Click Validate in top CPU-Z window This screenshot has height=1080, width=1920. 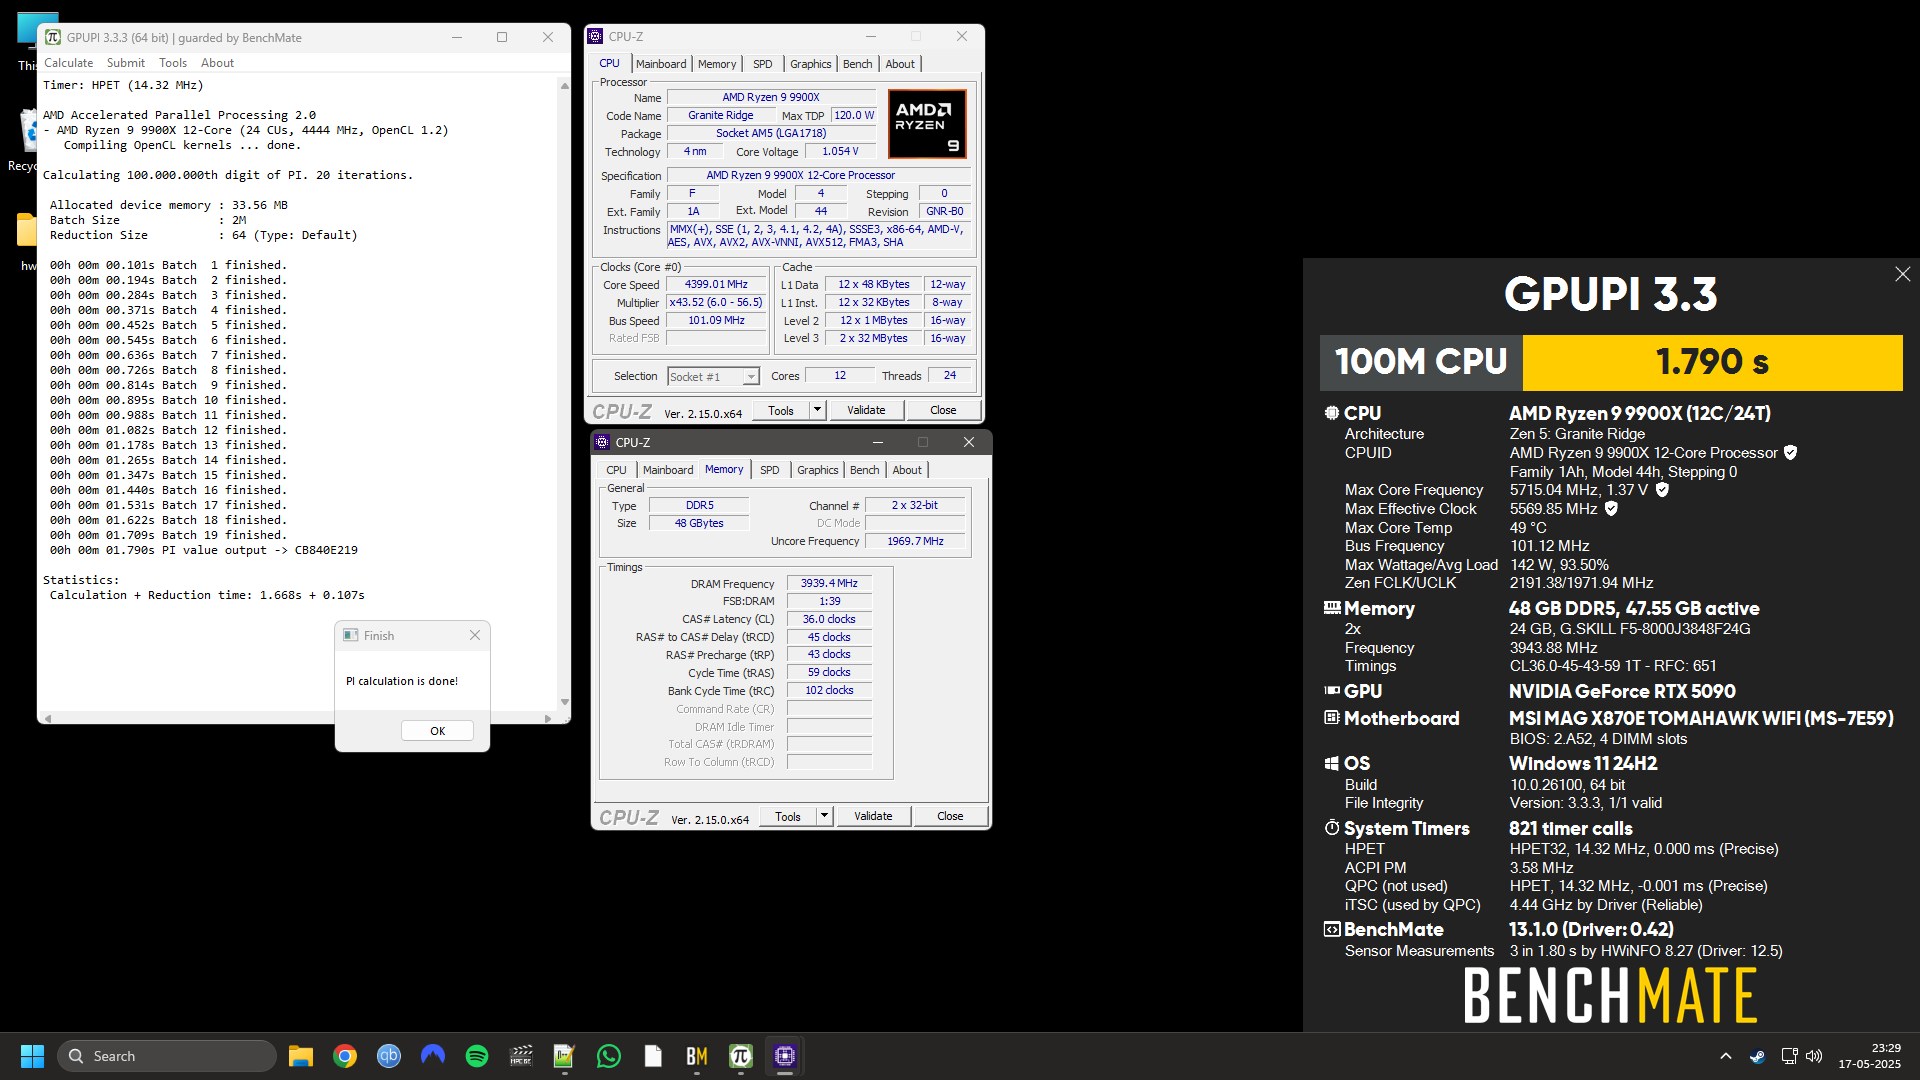coord(866,410)
